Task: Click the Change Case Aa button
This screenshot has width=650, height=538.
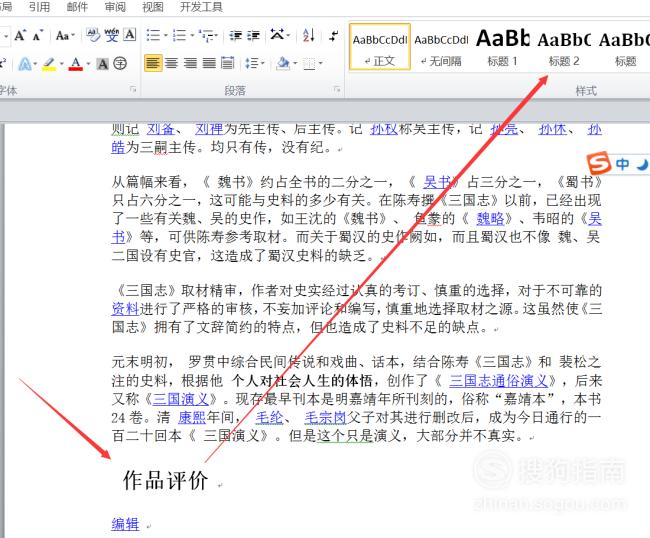Action: [63, 36]
